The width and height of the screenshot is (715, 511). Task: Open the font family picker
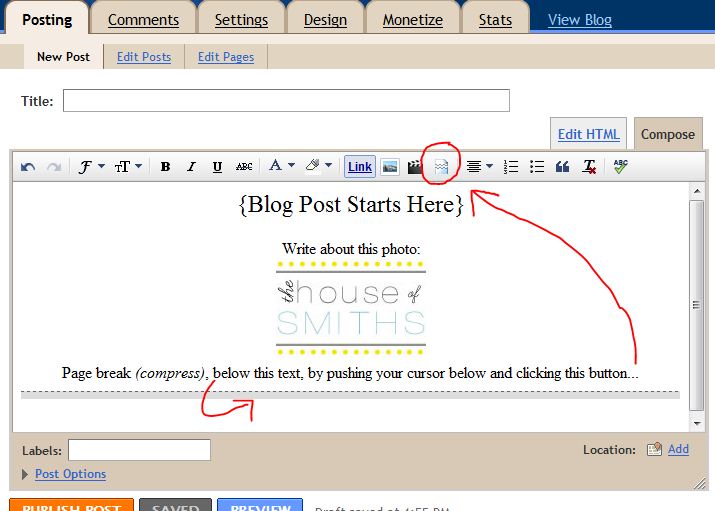[91, 167]
